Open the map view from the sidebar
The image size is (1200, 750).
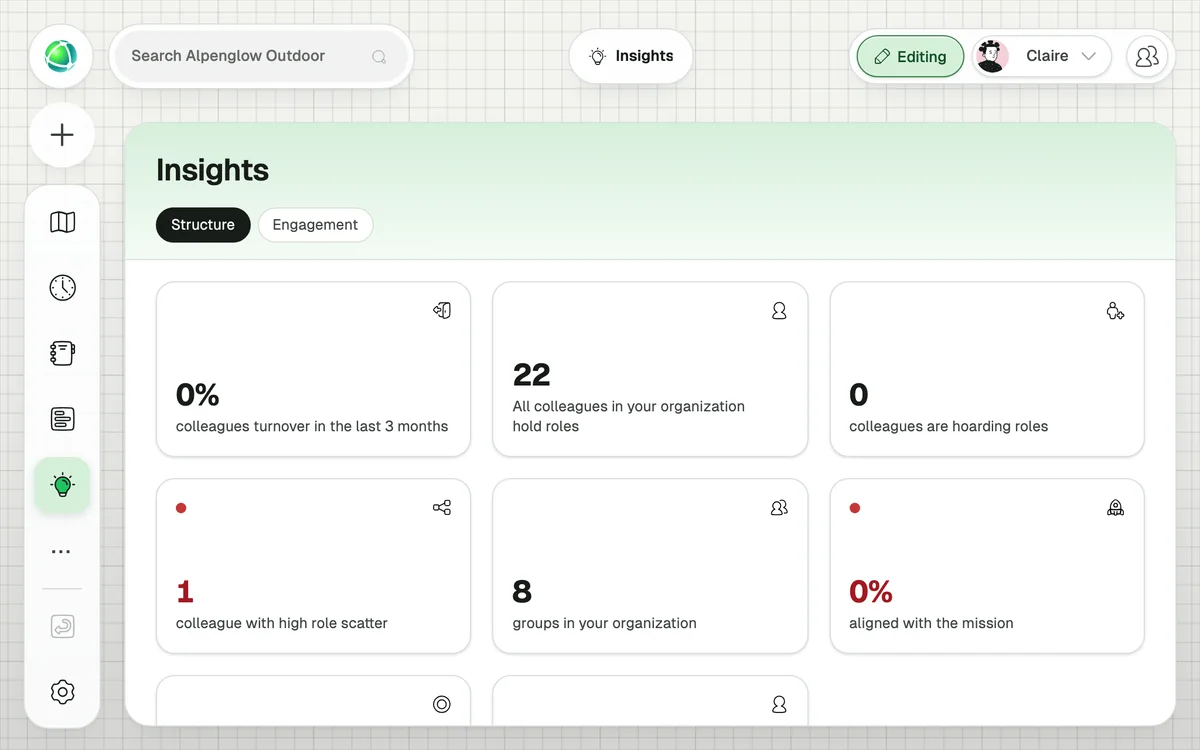tap(62, 222)
